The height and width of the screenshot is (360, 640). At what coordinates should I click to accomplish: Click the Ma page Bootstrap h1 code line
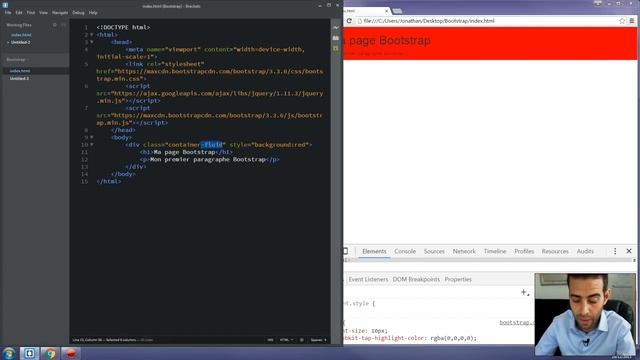[186, 152]
